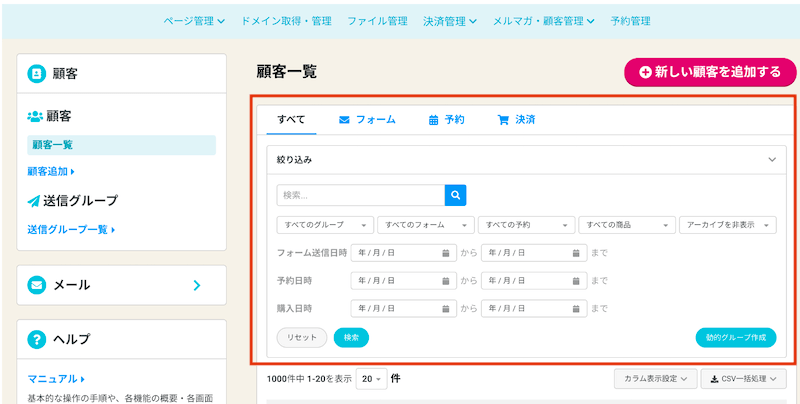Switch to the フォーム tab

click(x=367, y=120)
